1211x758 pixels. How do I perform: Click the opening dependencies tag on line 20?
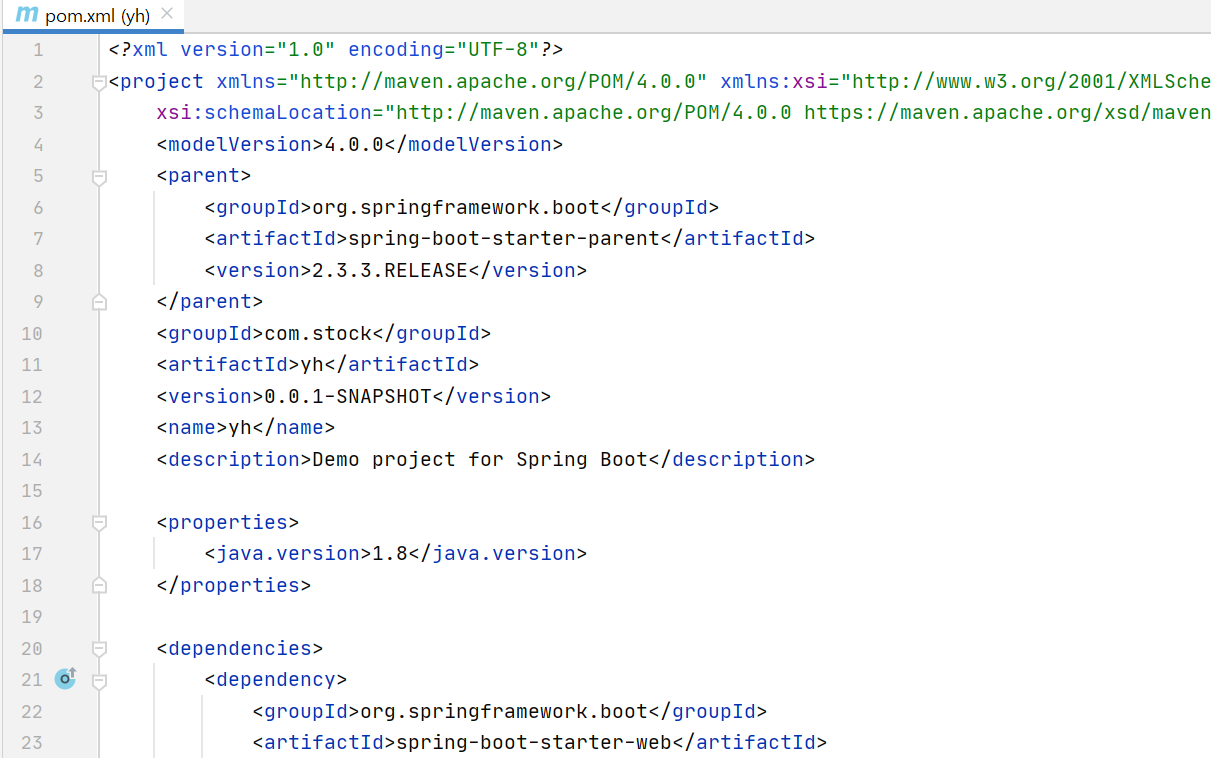[240, 648]
